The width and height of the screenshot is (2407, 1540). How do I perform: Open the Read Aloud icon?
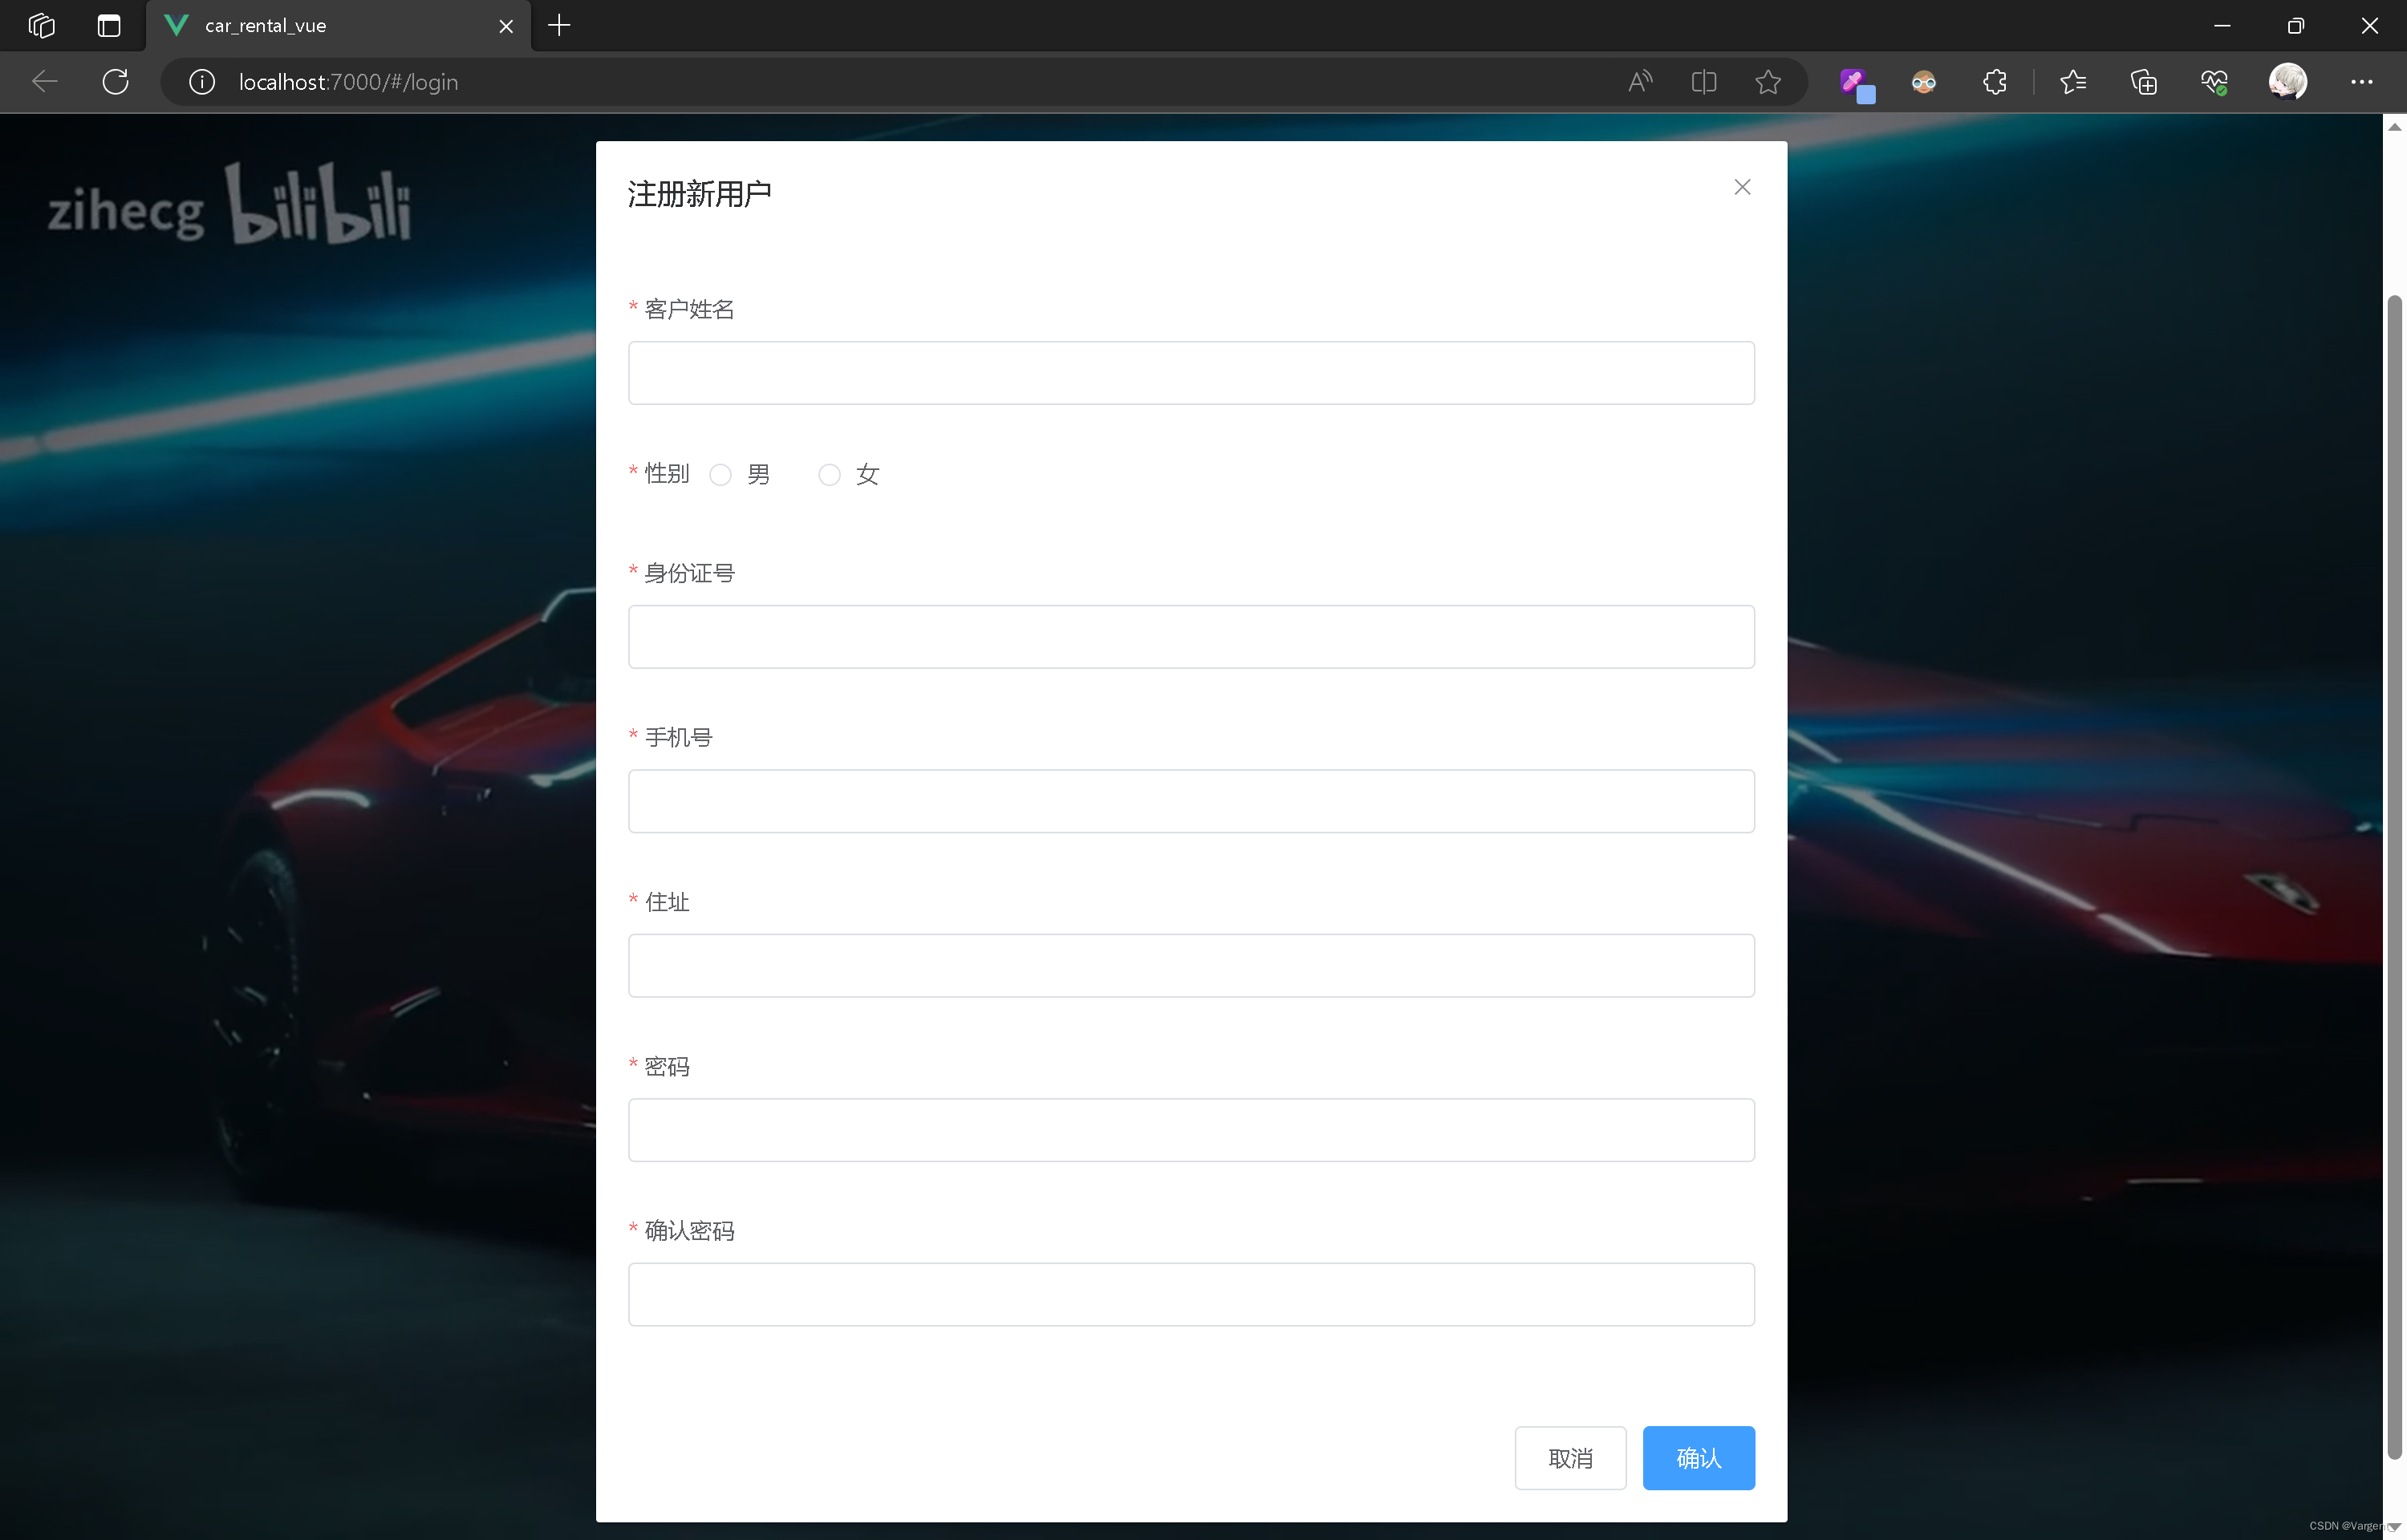click(1640, 82)
